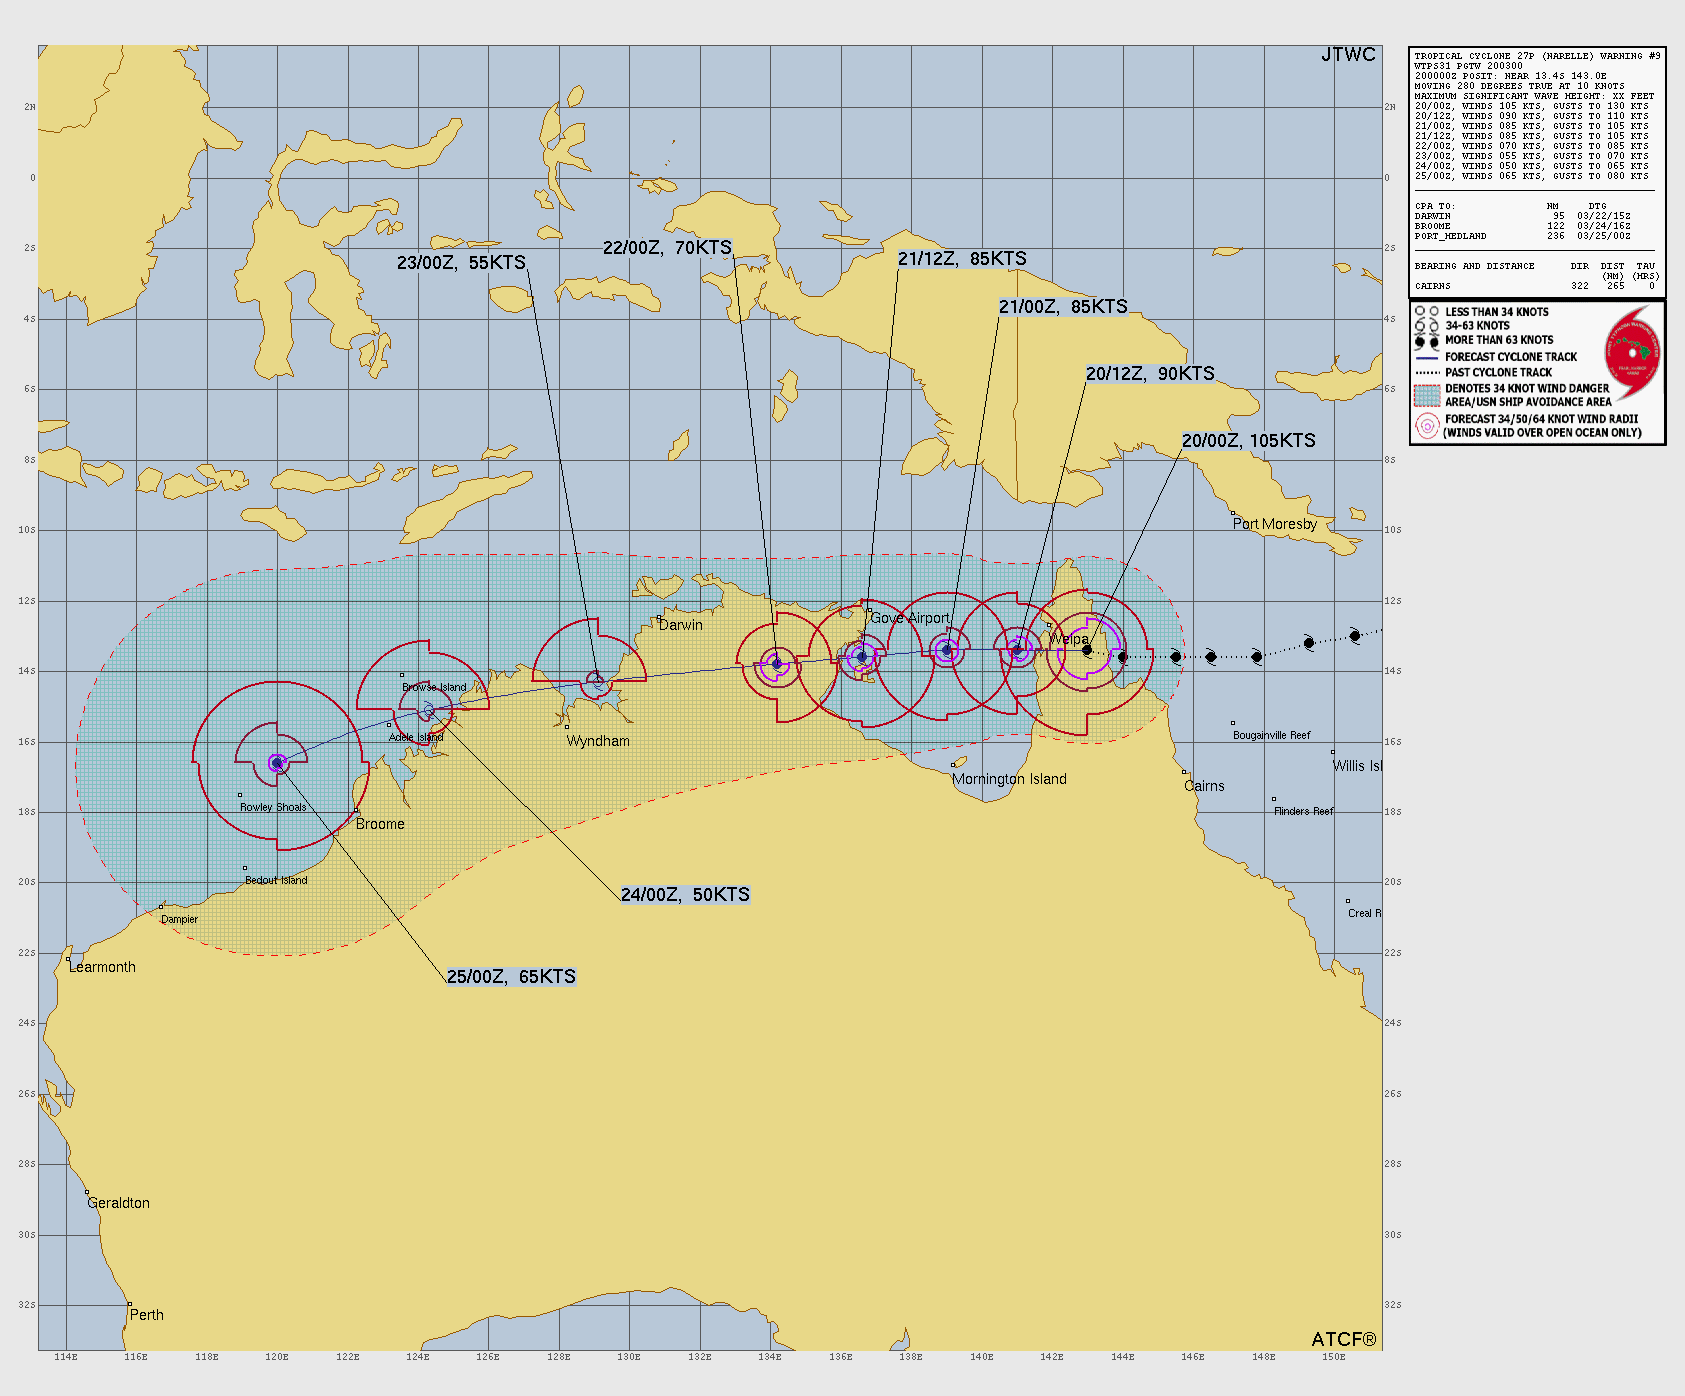This screenshot has width=1685, height=1396.
Task: Click the red JTWC emblem in the legend
Action: 1631,353
